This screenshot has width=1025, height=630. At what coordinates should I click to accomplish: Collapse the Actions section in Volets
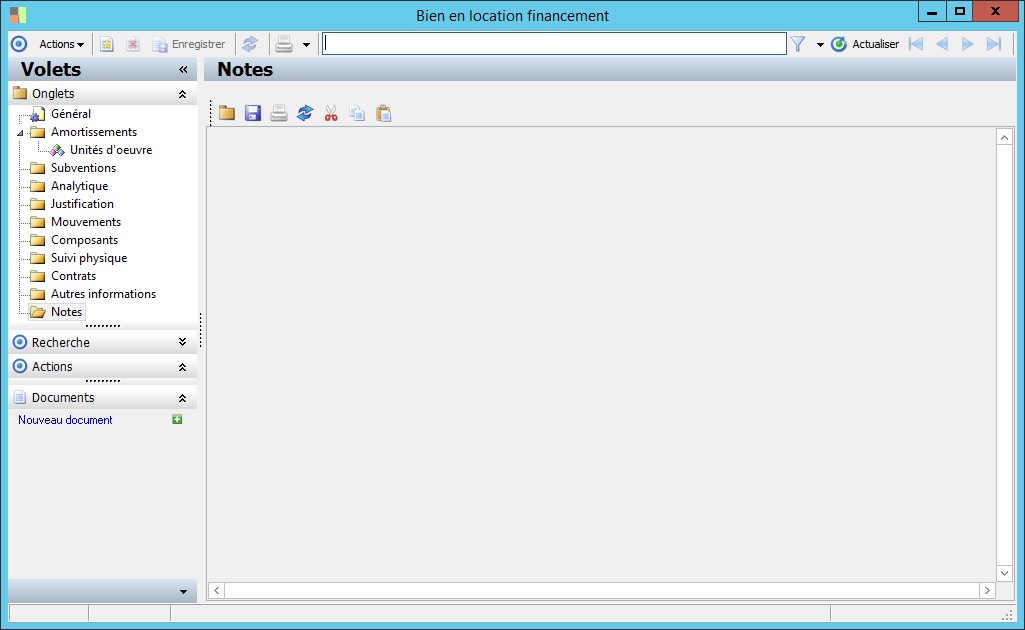pyautogui.click(x=182, y=367)
